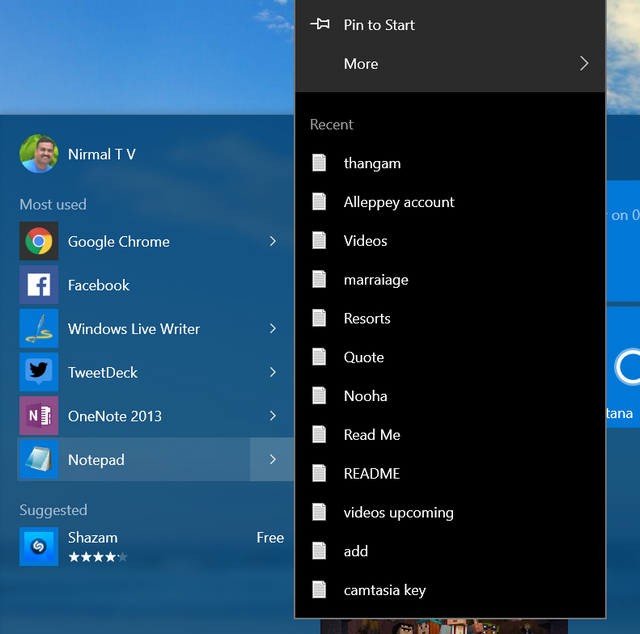Image resolution: width=640 pixels, height=634 pixels.
Task: Click document icon beside Quote
Action: pyautogui.click(x=319, y=356)
